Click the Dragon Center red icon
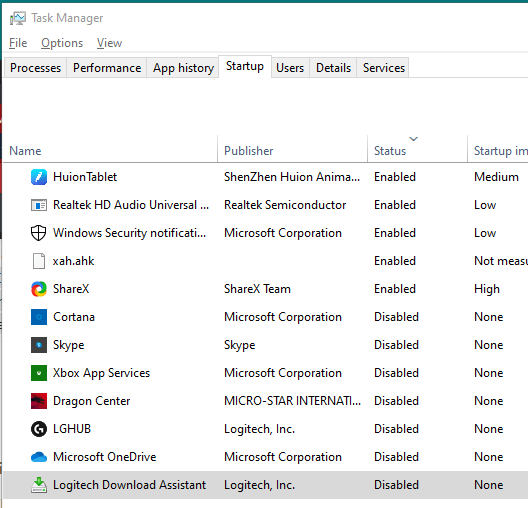The width and height of the screenshot is (528, 508). (x=39, y=401)
